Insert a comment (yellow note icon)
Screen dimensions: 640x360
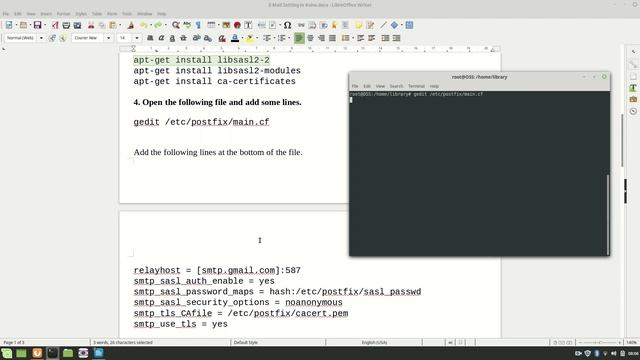[359, 25]
